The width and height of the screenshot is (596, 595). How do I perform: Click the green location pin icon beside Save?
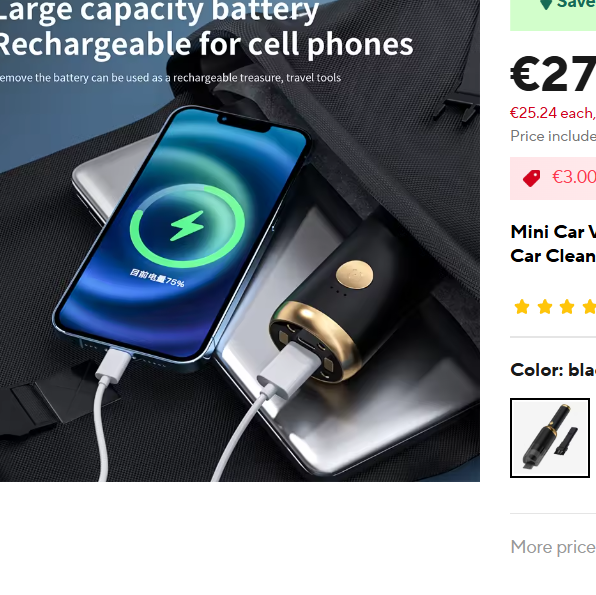546,4
